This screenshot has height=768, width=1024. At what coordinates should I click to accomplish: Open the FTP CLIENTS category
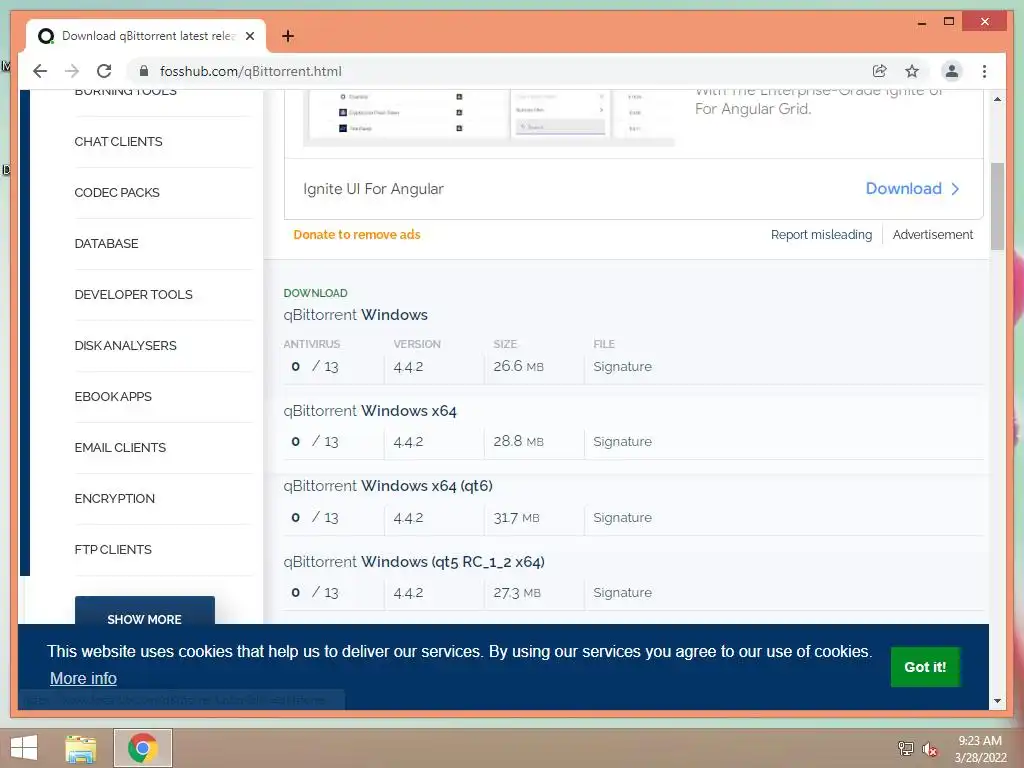113,549
